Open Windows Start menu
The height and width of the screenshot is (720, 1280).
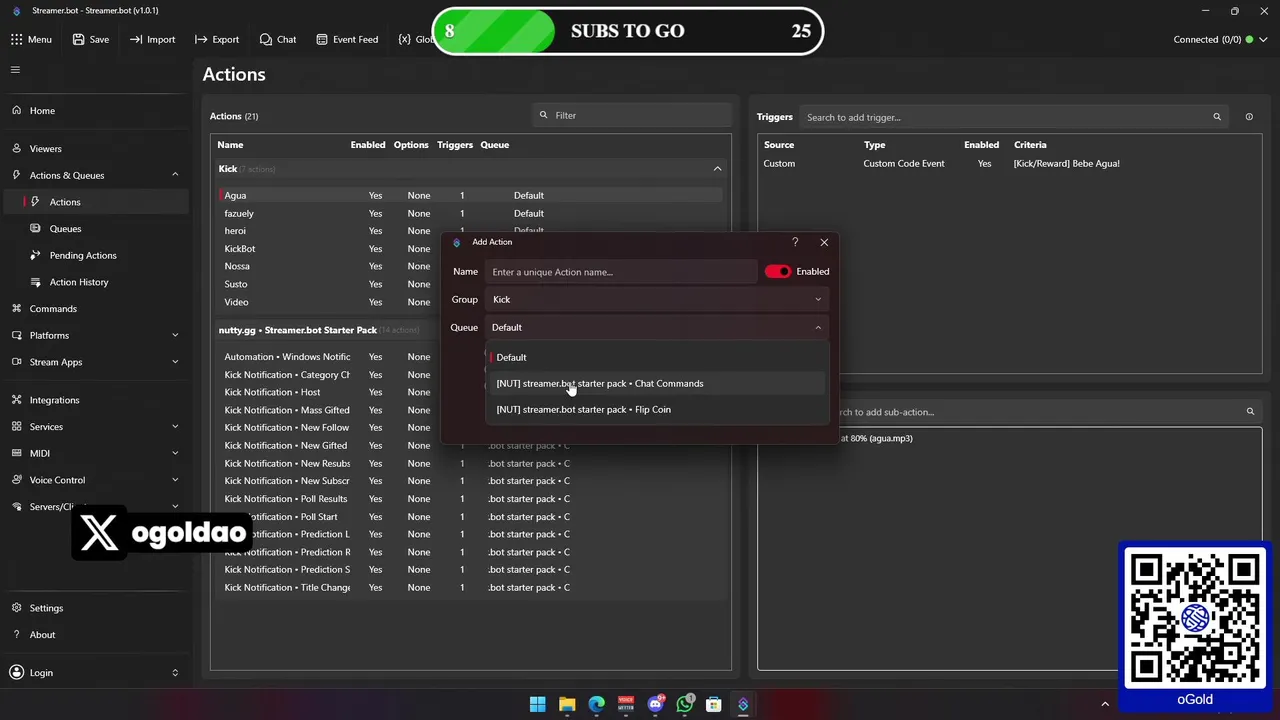(538, 705)
